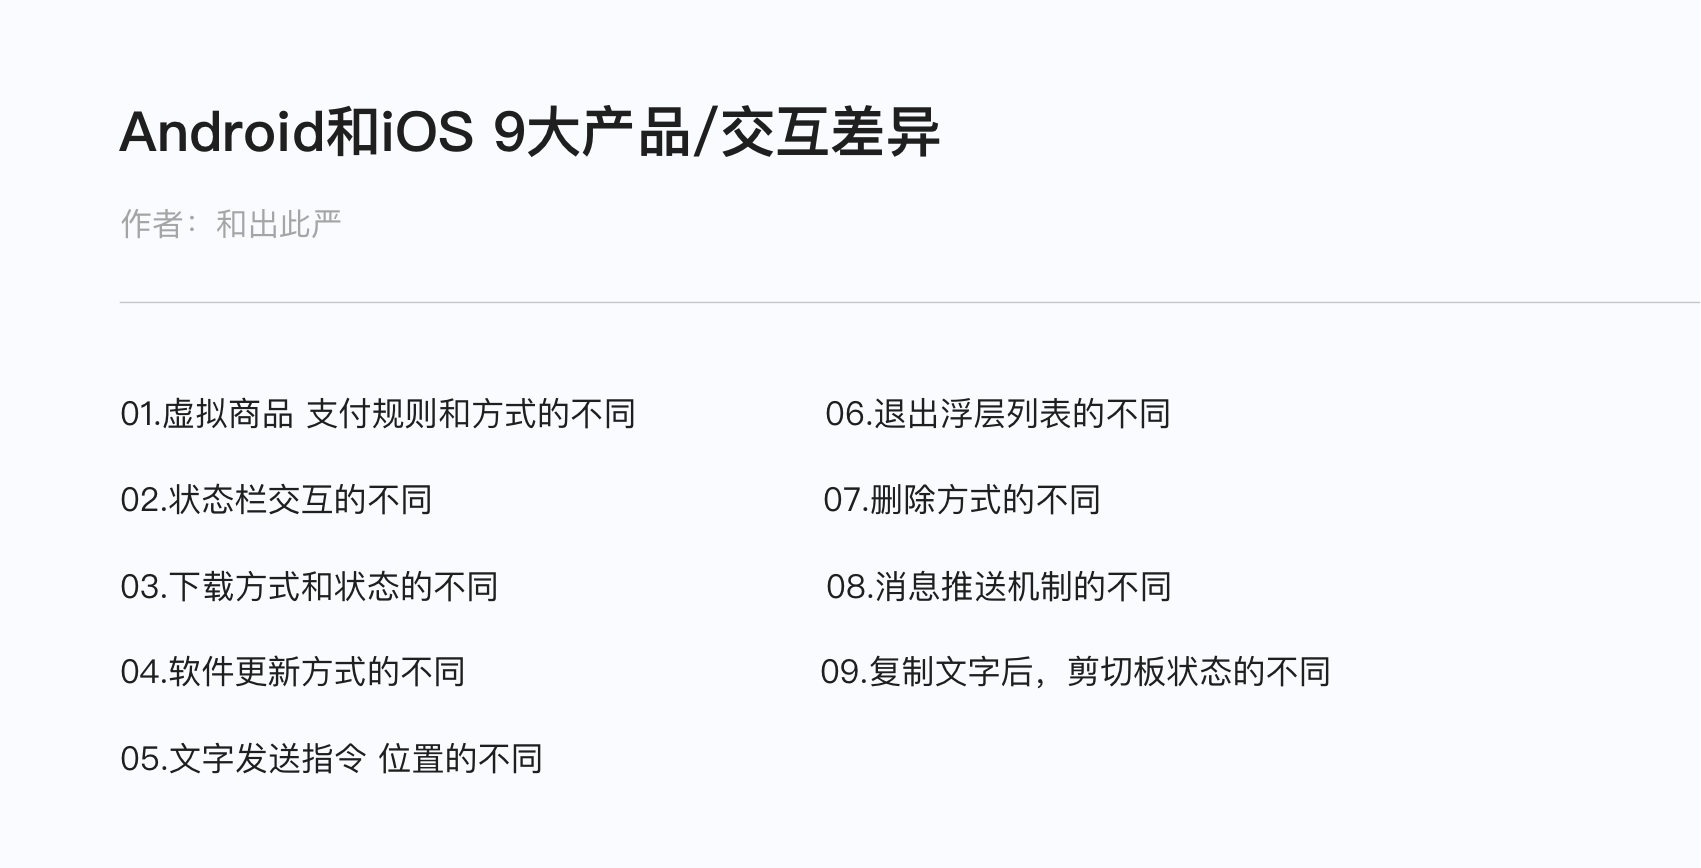1701x868 pixels.
Task: Open item 01.虚拟商品 支付规则和方式的不同
Action: pyautogui.click(x=378, y=414)
